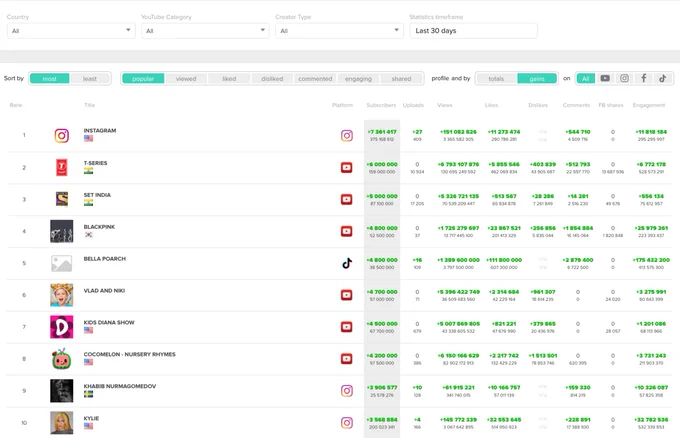Switch to gains view
The width and height of the screenshot is (680, 438).
click(537, 78)
